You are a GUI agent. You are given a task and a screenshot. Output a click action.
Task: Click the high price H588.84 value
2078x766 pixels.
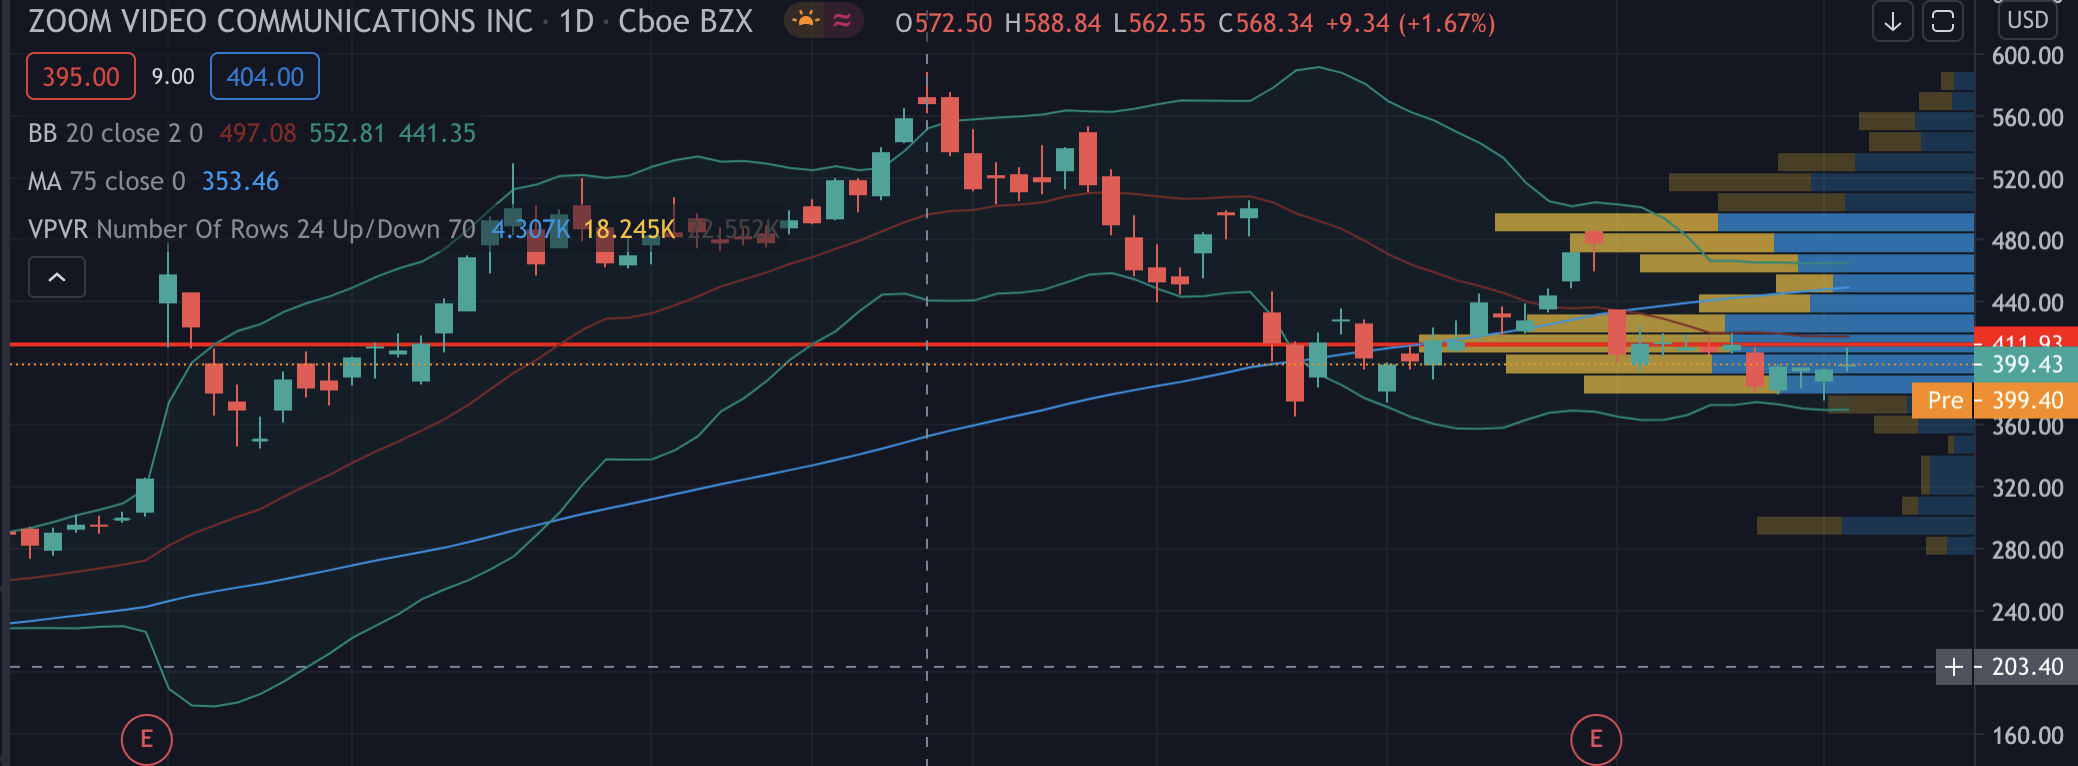[x=1053, y=23]
